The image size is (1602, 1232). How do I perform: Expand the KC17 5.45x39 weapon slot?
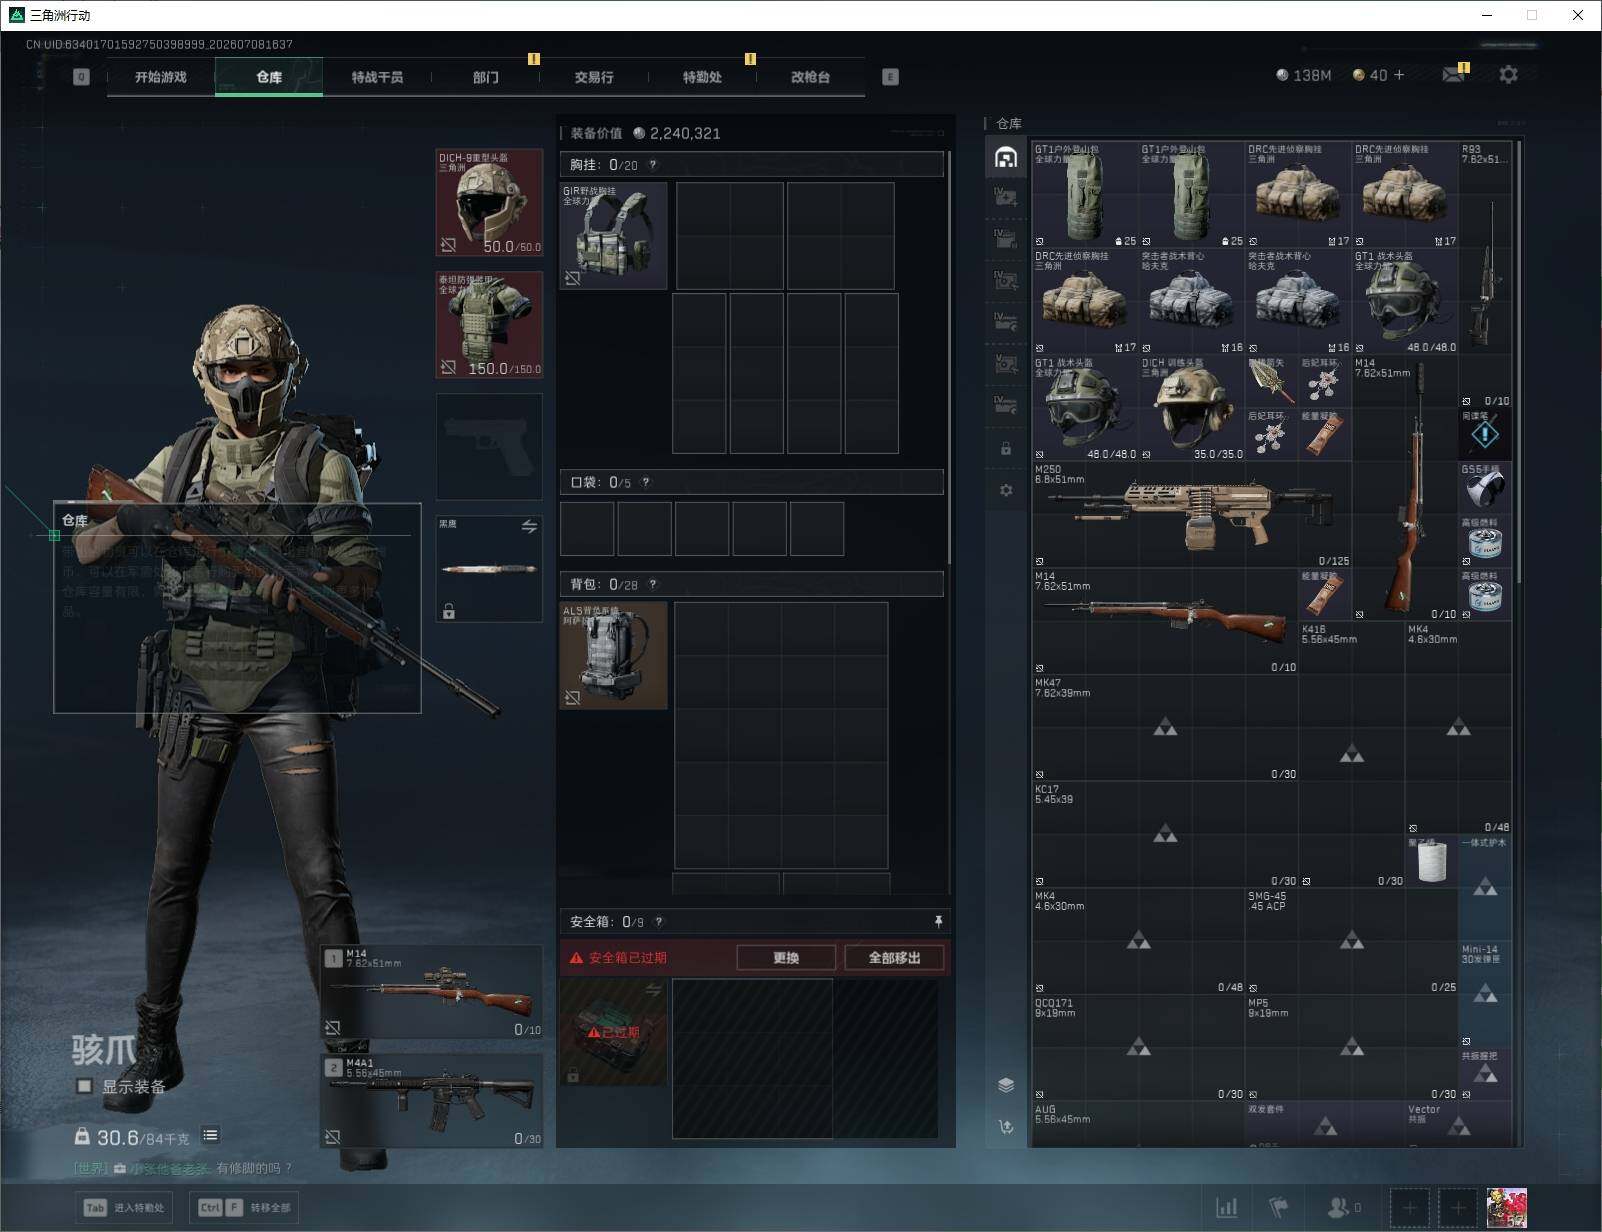[x=1165, y=835]
